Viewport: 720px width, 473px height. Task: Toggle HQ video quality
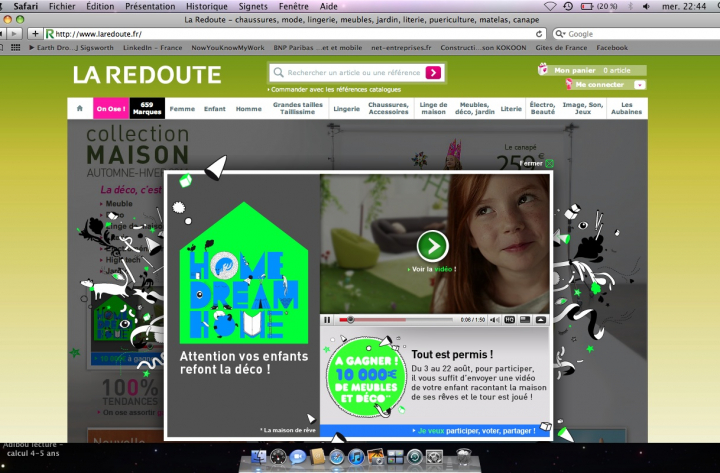(x=509, y=320)
